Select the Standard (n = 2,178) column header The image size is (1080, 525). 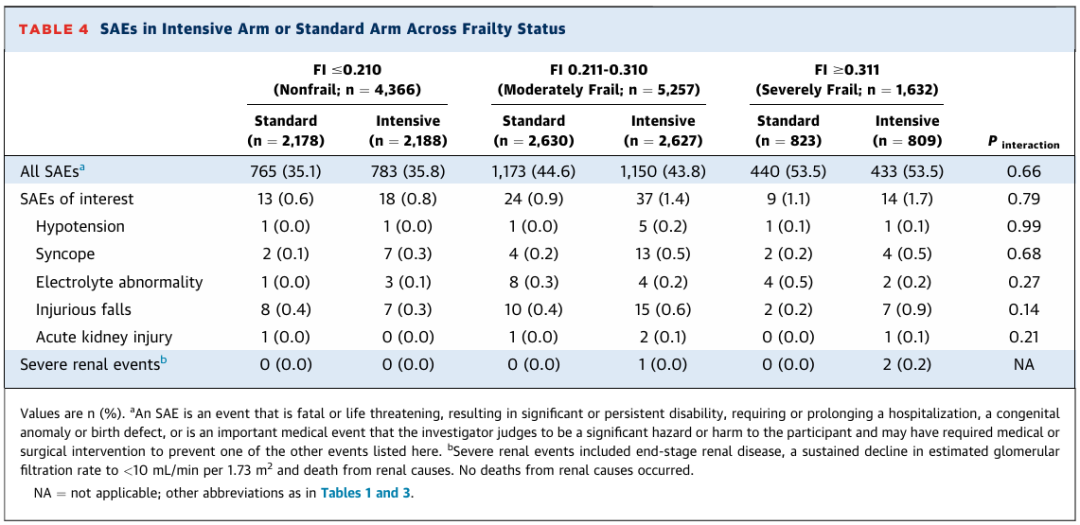click(x=285, y=130)
